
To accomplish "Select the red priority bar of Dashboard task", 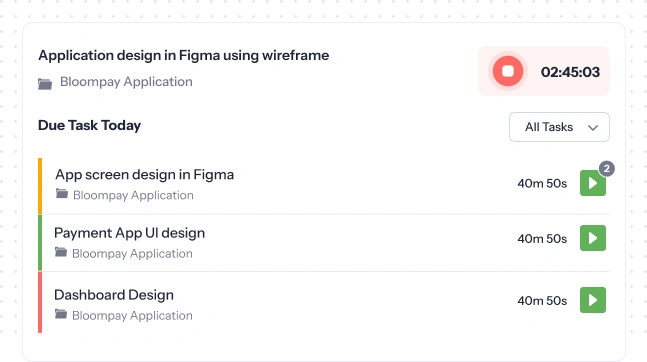I will (40, 302).
